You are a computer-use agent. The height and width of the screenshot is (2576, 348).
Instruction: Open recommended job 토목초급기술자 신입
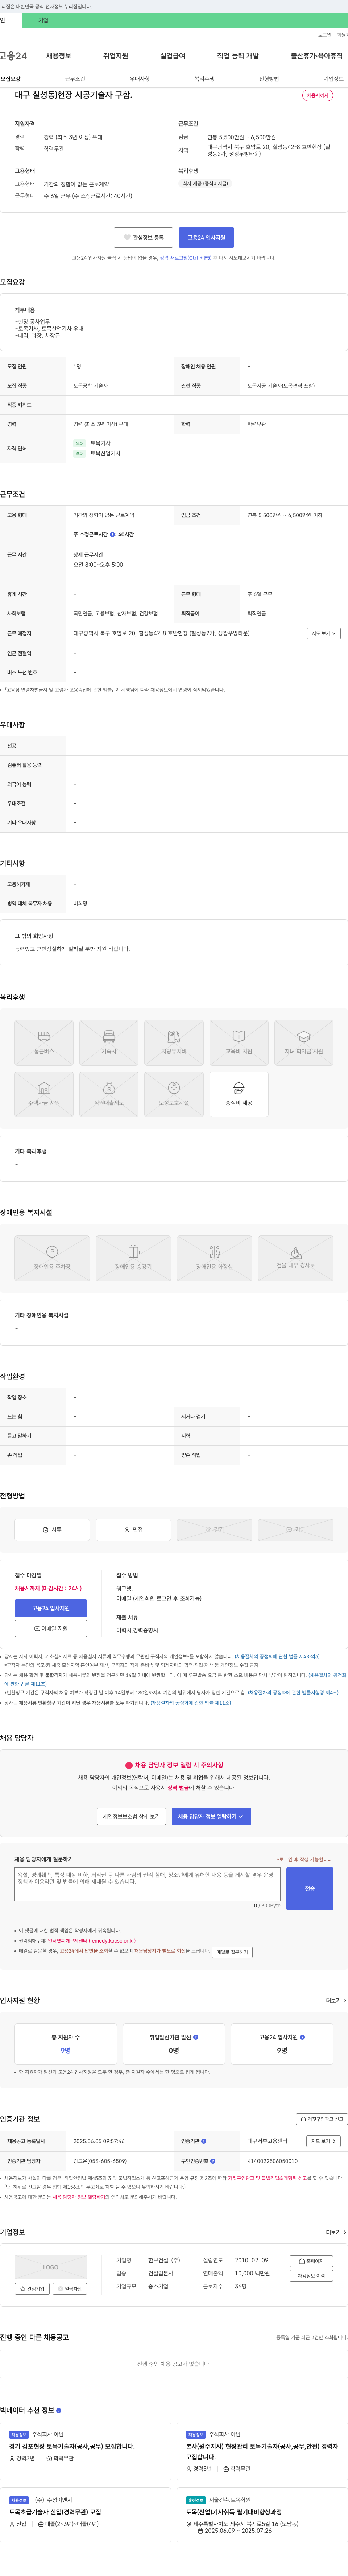55,2512
